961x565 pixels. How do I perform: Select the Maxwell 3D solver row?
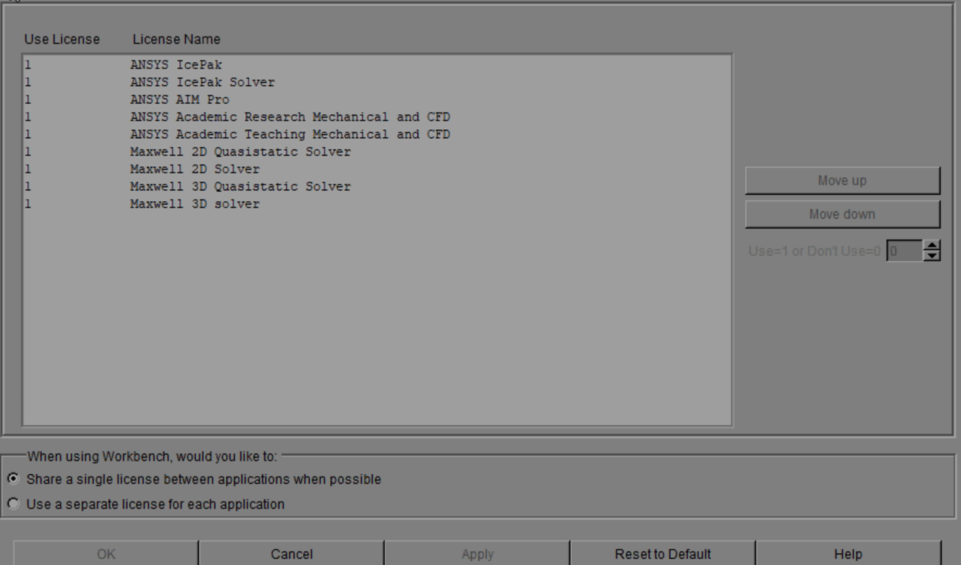coord(377,203)
